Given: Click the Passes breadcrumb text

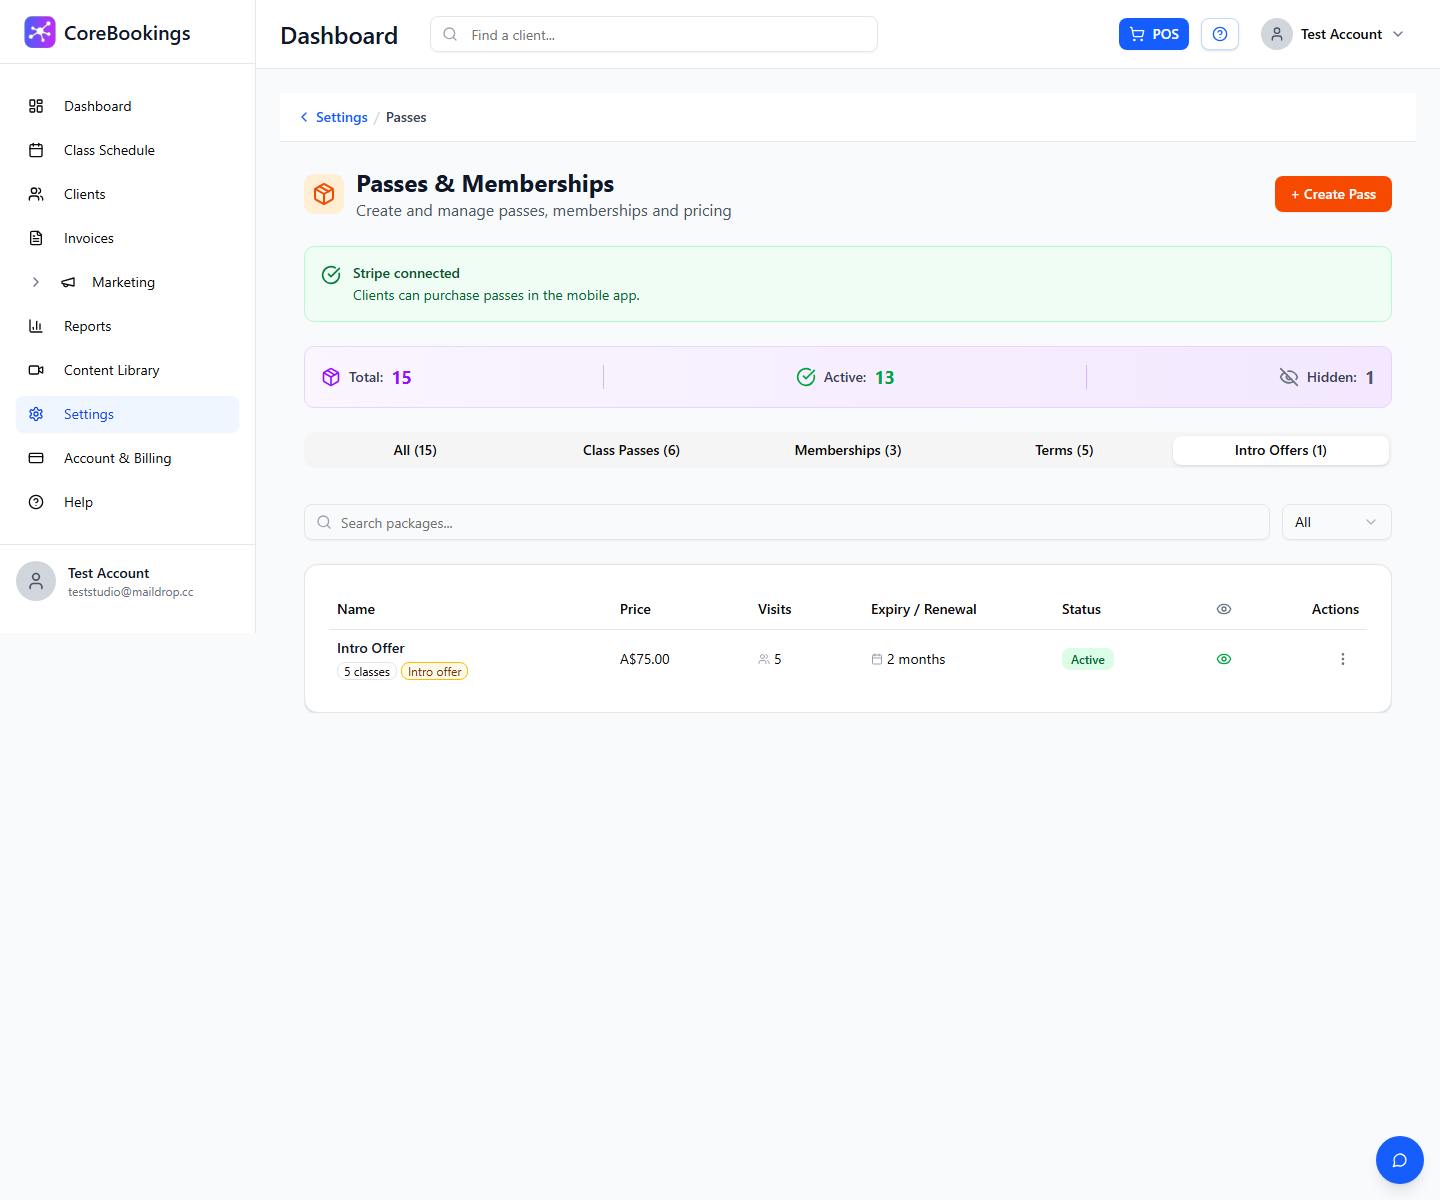Looking at the screenshot, I should click(406, 117).
